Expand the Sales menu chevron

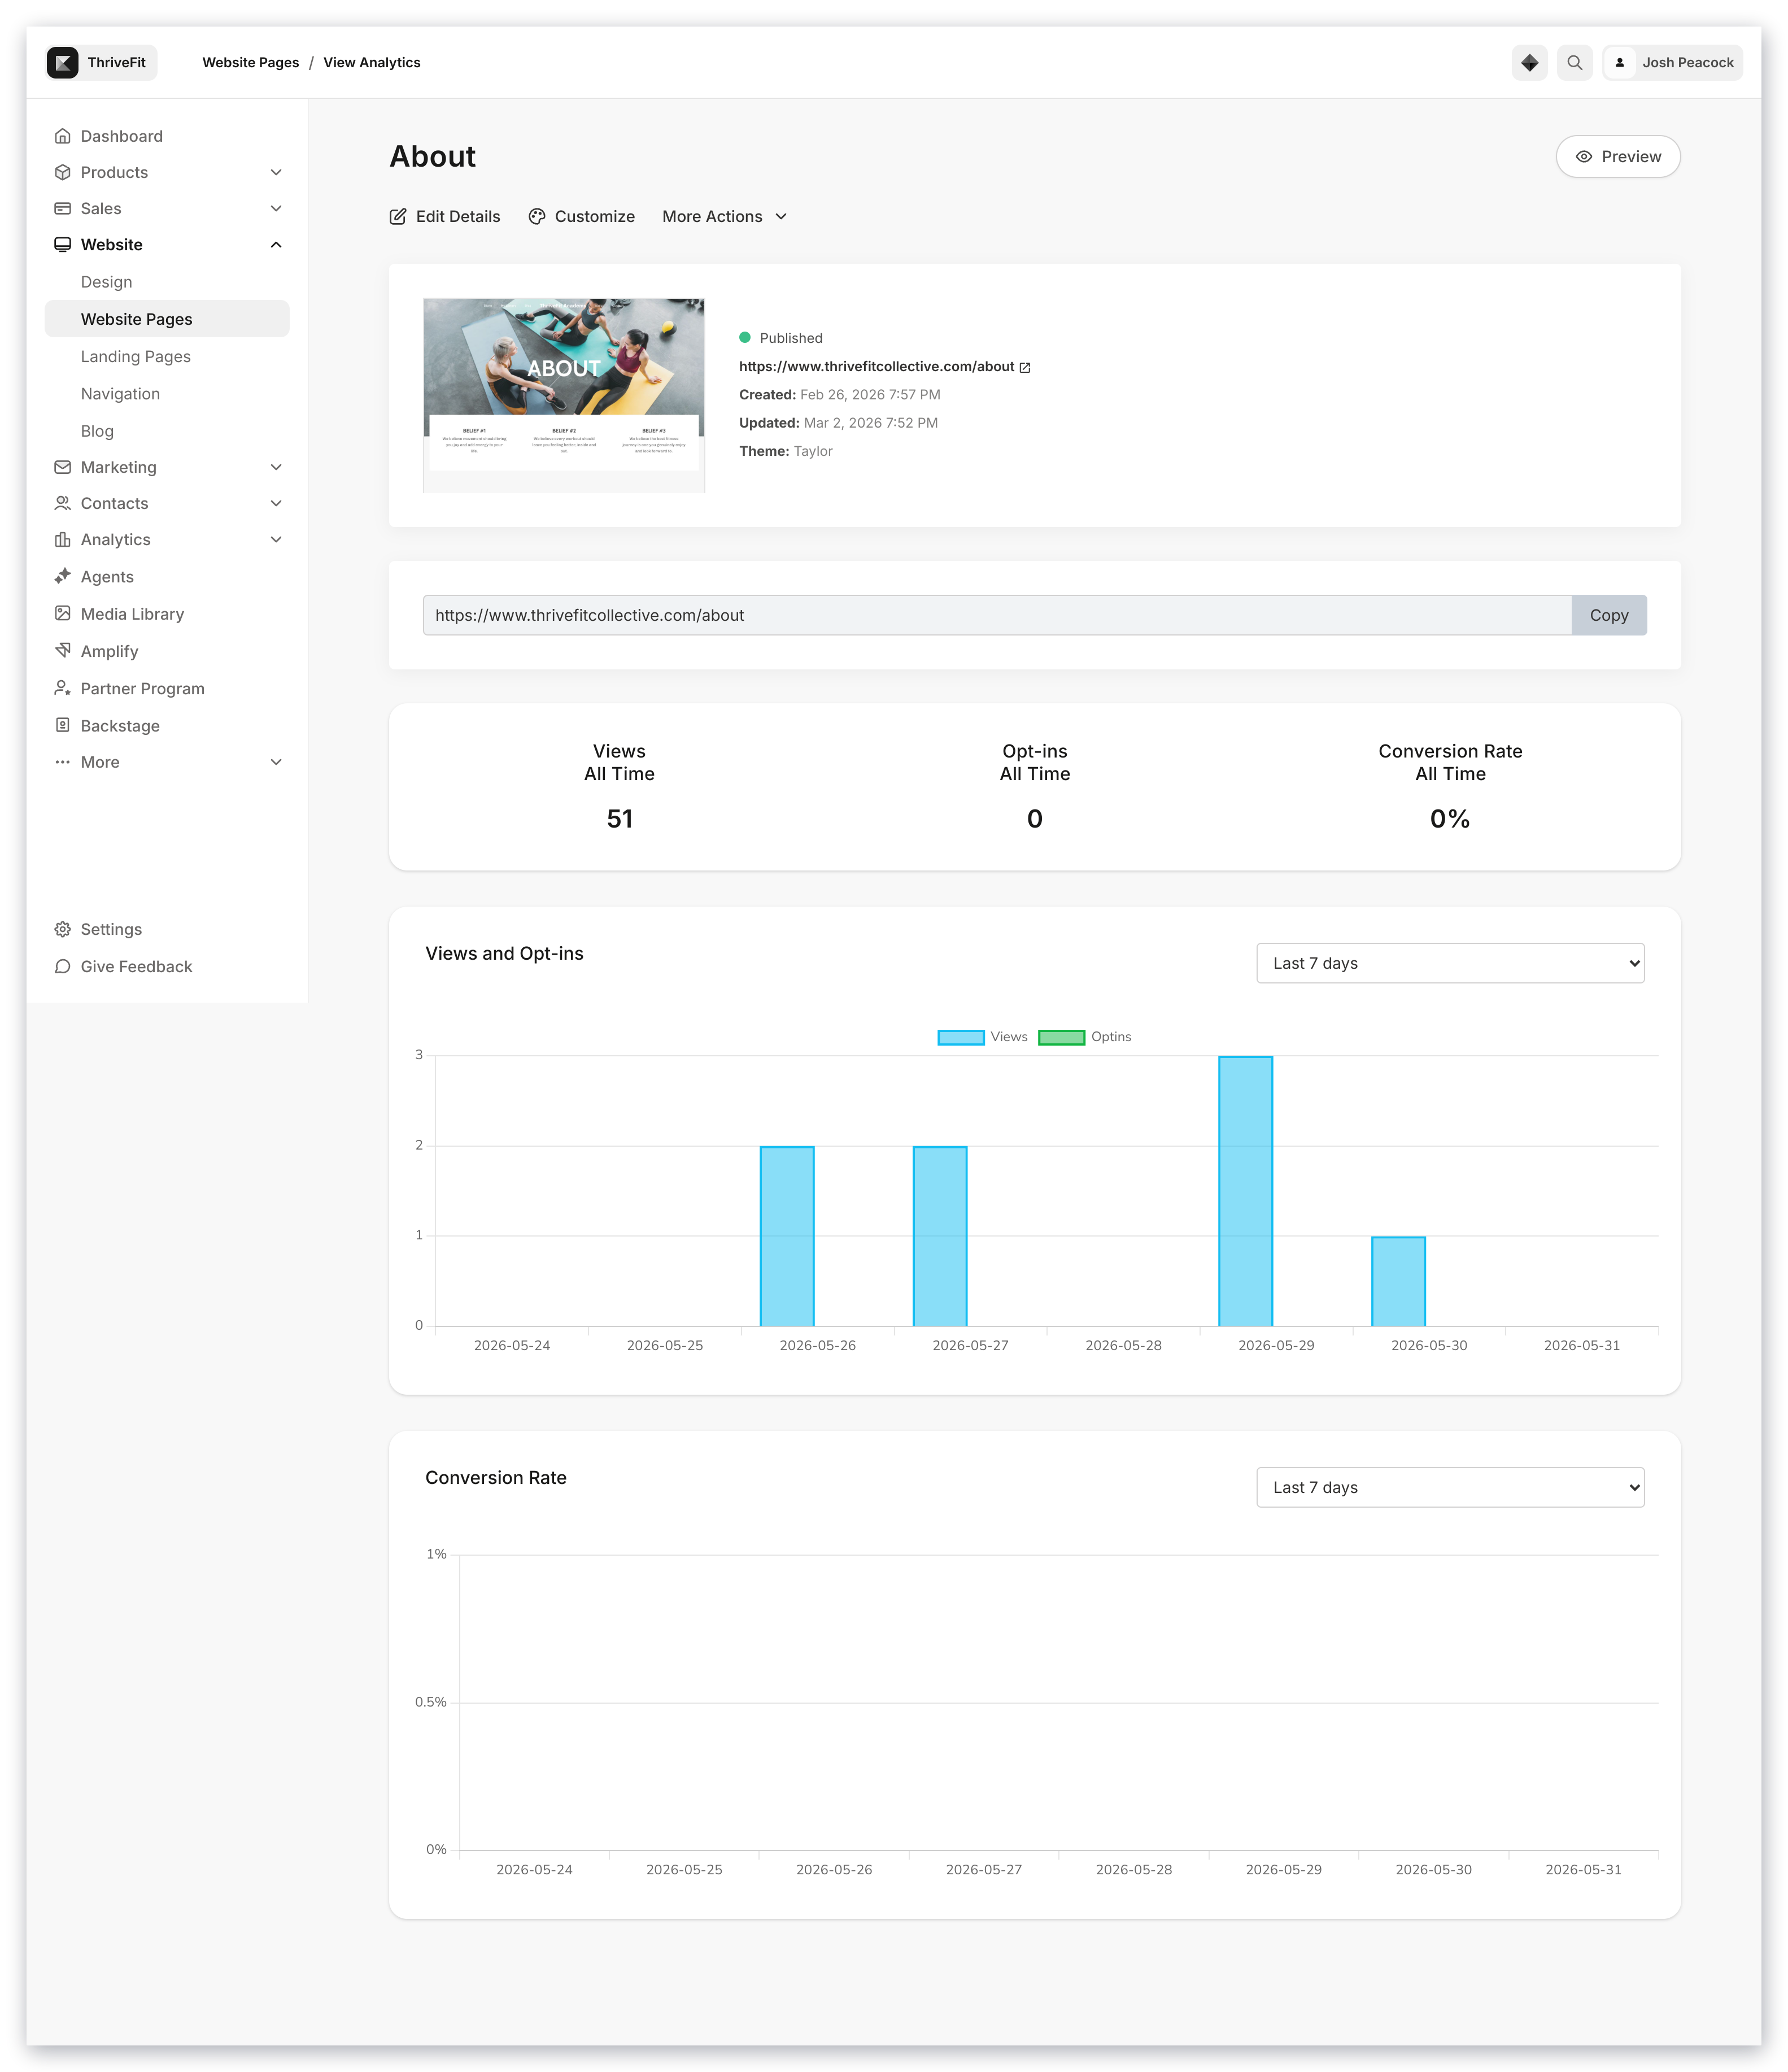276,208
